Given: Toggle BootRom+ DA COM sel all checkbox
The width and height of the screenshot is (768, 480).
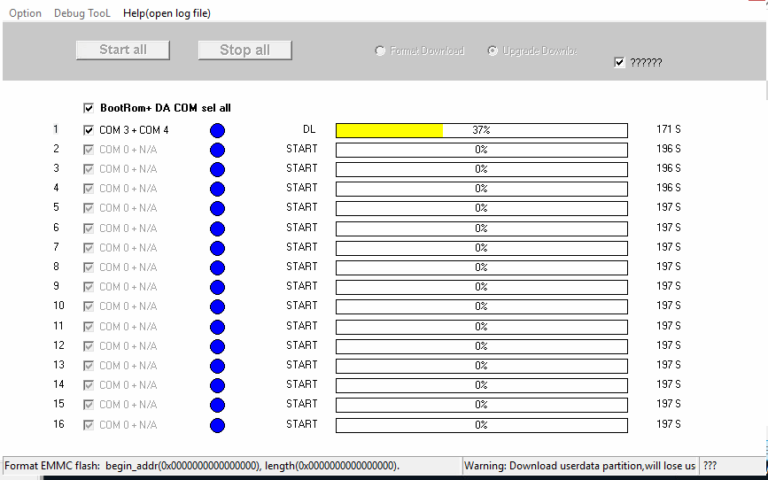Looking at the screenshot, I should (89, 108).
